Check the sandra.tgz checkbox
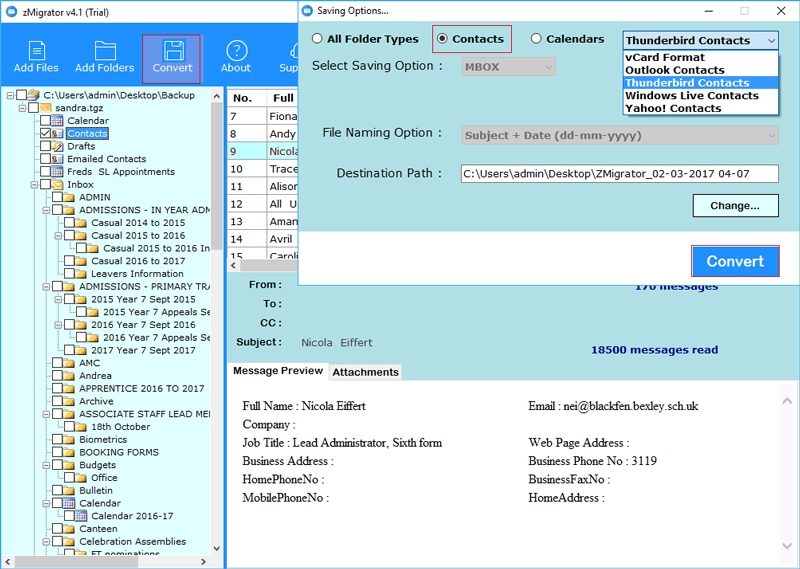The width and height of the screenshot is (800, 569). (x=33, y=108)
